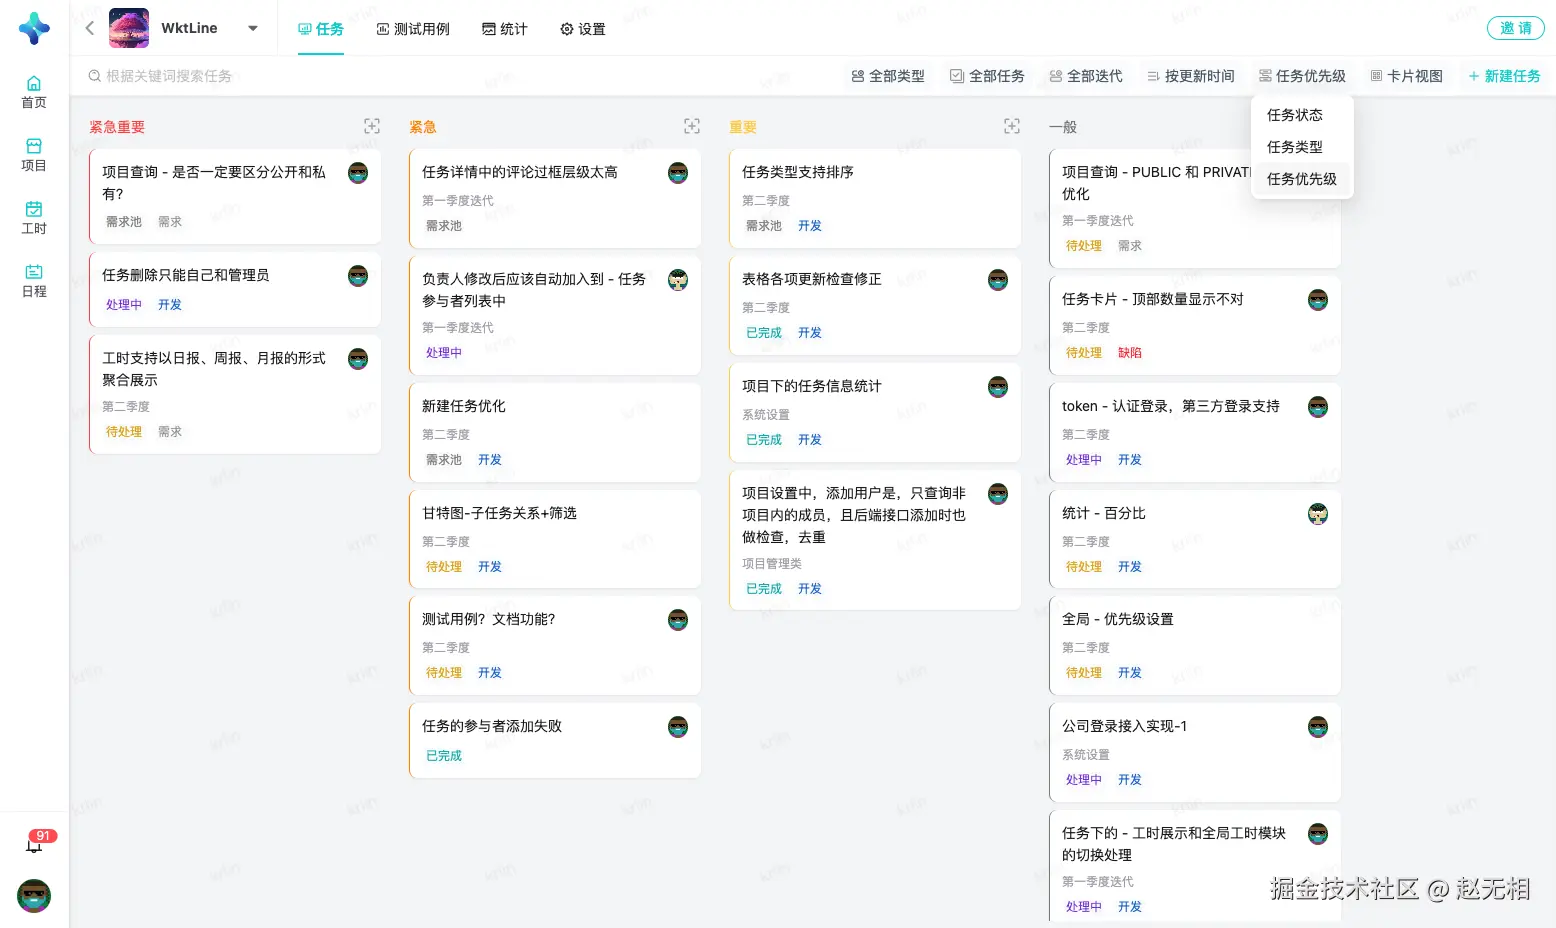Viewport: 1556px width, 928px height.
Task: Select 任务类型 in the grouping menu
Action: tap(1301, 147)
